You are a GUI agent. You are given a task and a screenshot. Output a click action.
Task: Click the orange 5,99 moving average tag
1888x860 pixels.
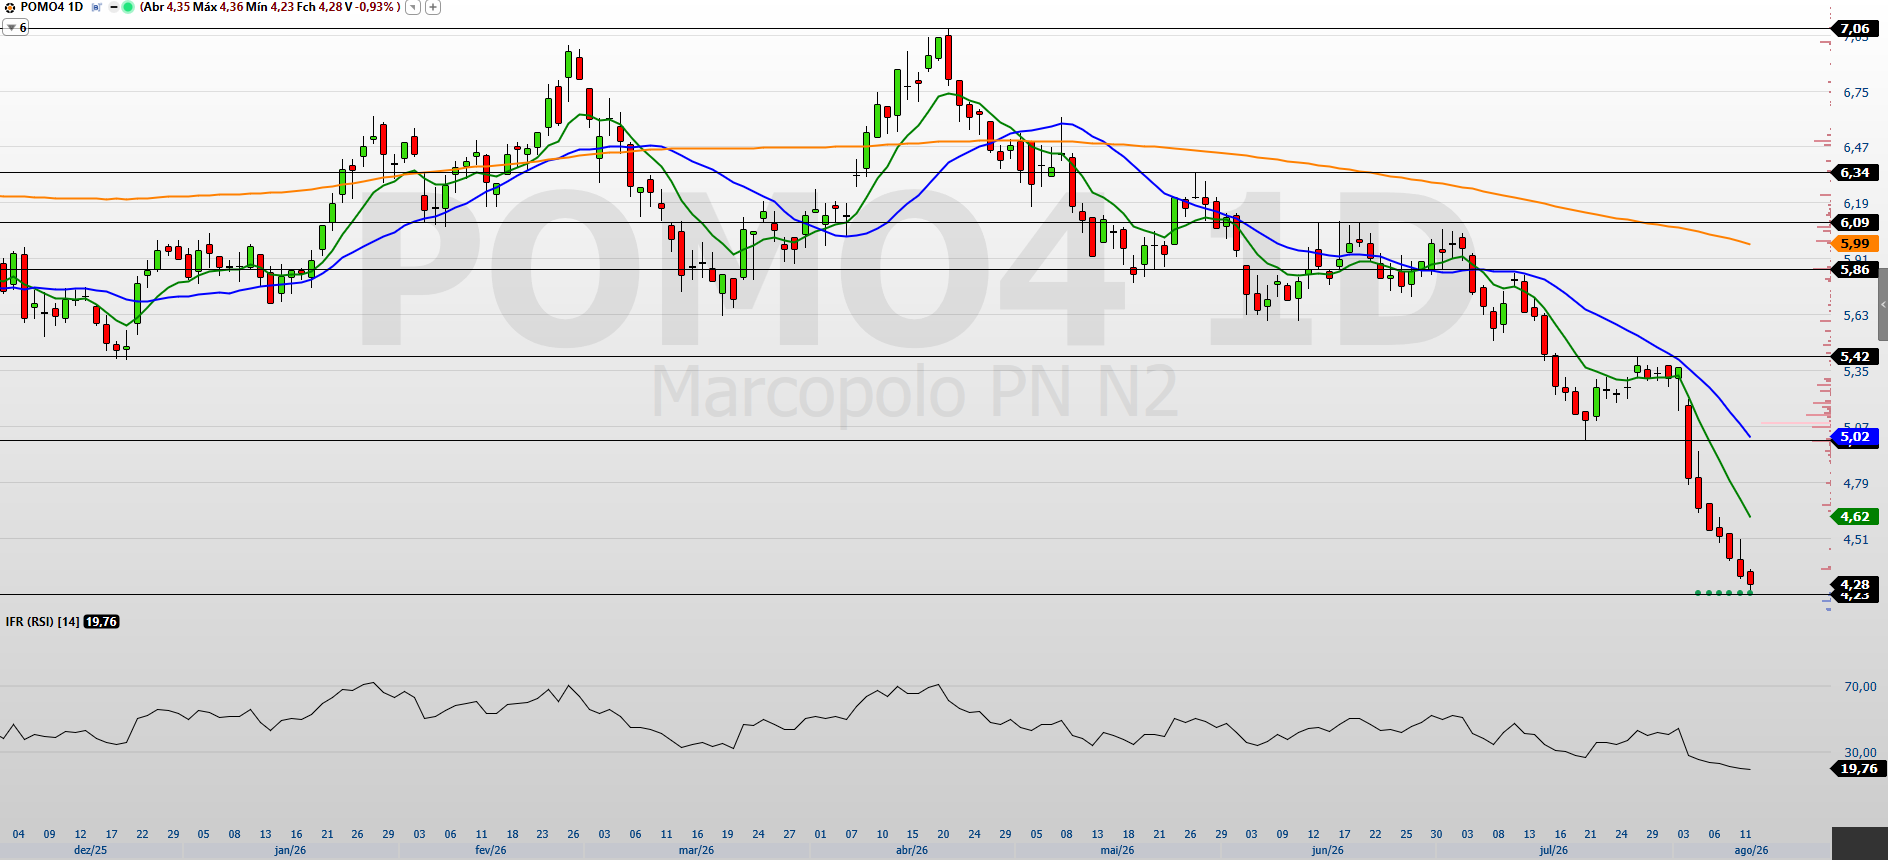(1855, 244)
